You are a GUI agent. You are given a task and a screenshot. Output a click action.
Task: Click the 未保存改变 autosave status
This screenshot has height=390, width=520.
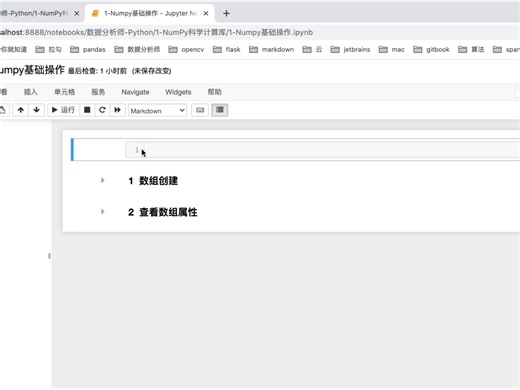pyautogui.click(x=152, y=71)
